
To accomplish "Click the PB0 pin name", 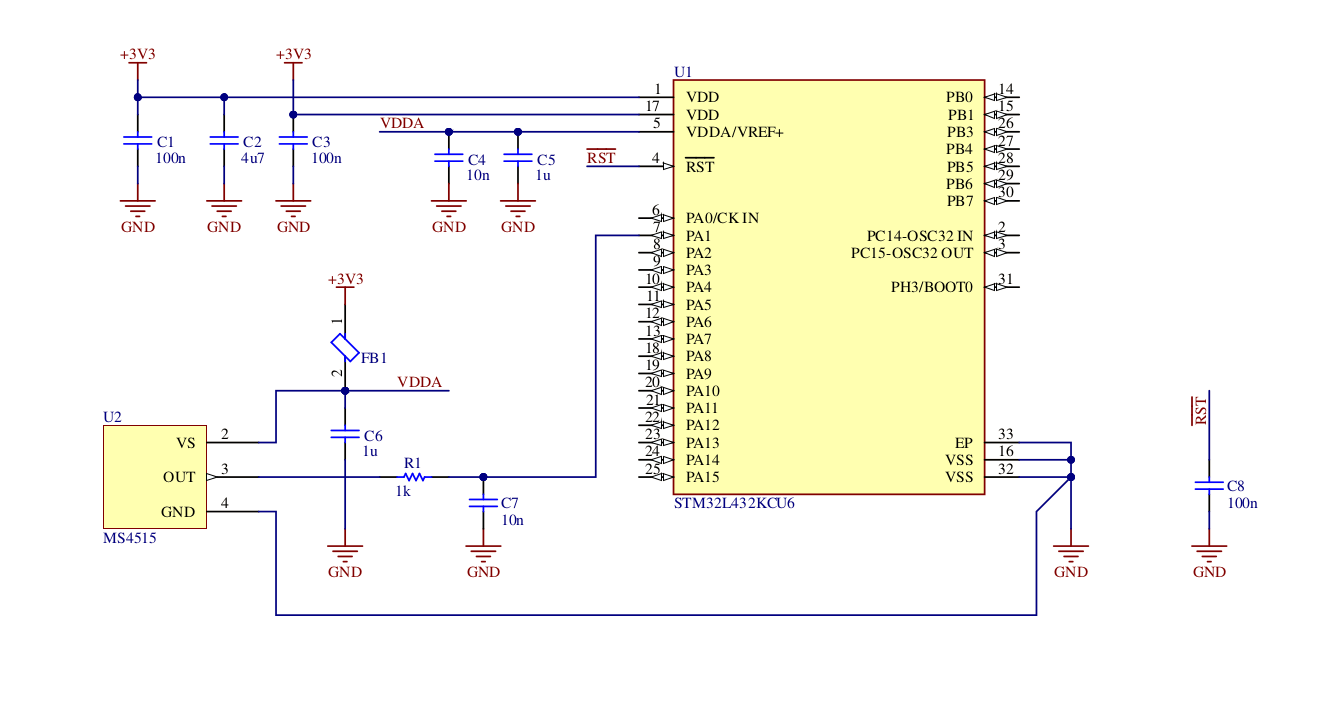I will (960, 97).
